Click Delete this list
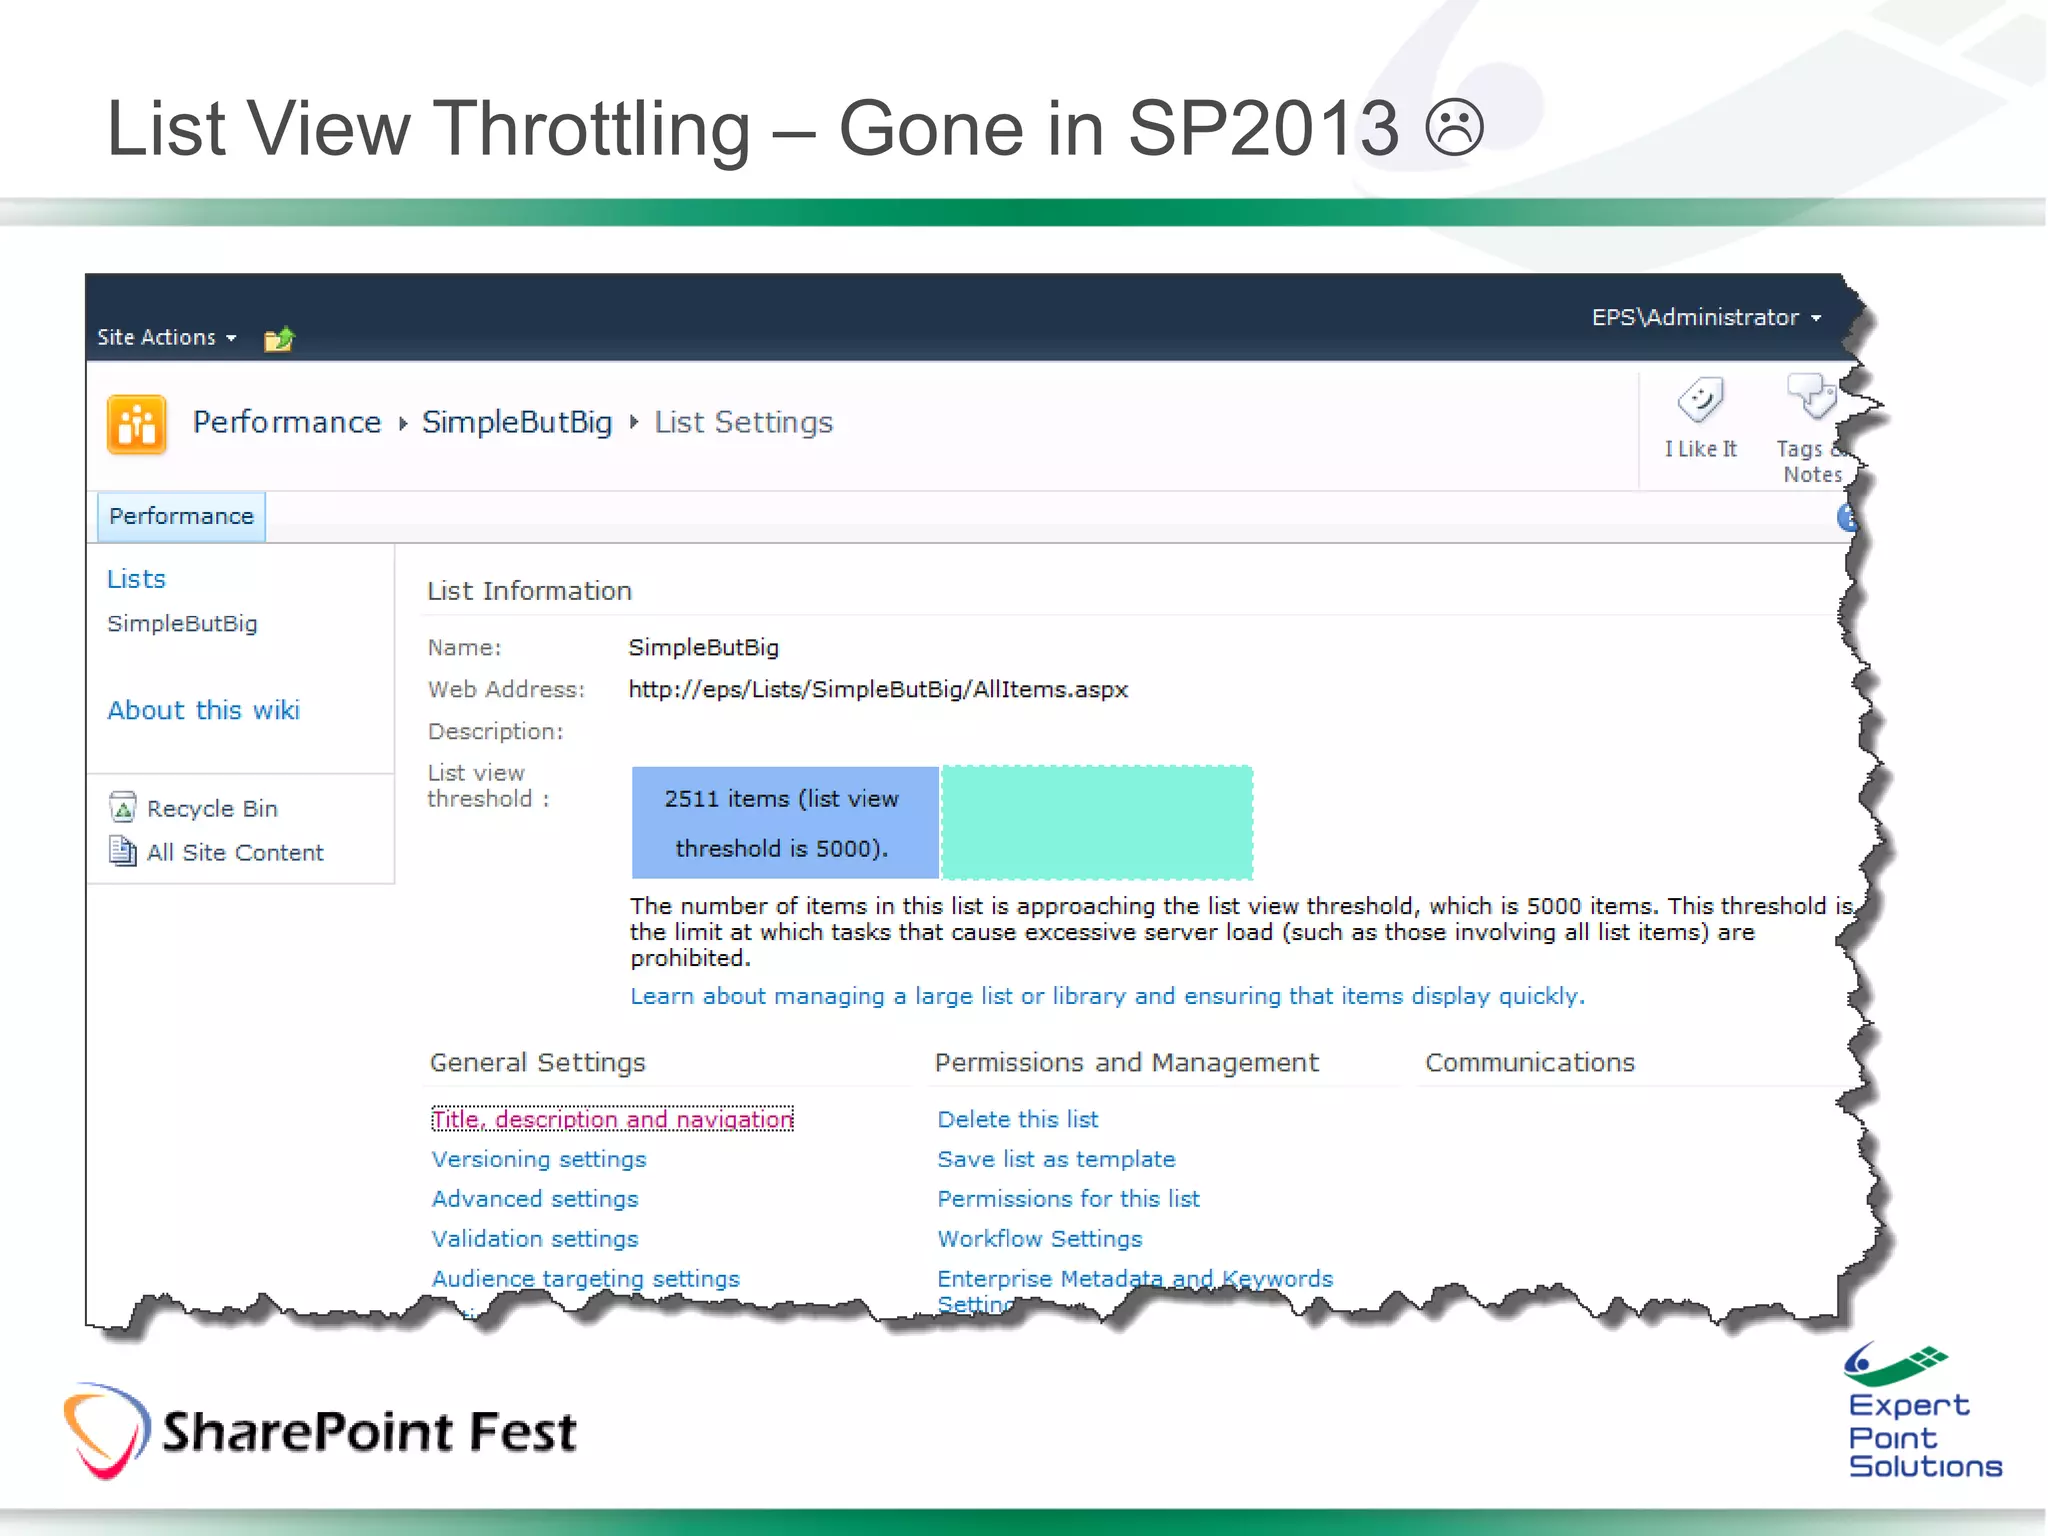Screen dimensions: 2048x1536 coord(1018,1119)
